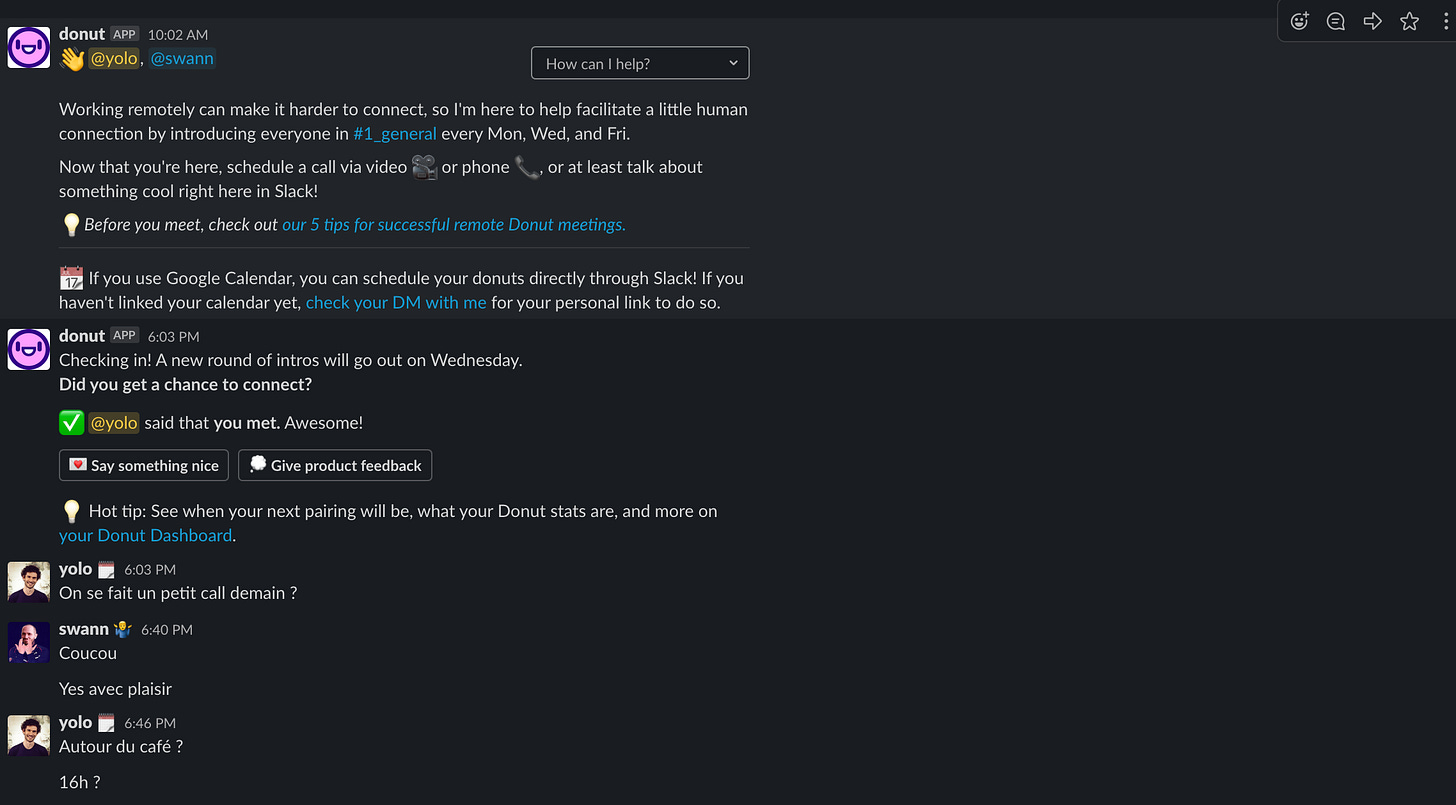Click swann's shrug status emoji
This screenshot has width=1456, height=805.
point(123,630)
